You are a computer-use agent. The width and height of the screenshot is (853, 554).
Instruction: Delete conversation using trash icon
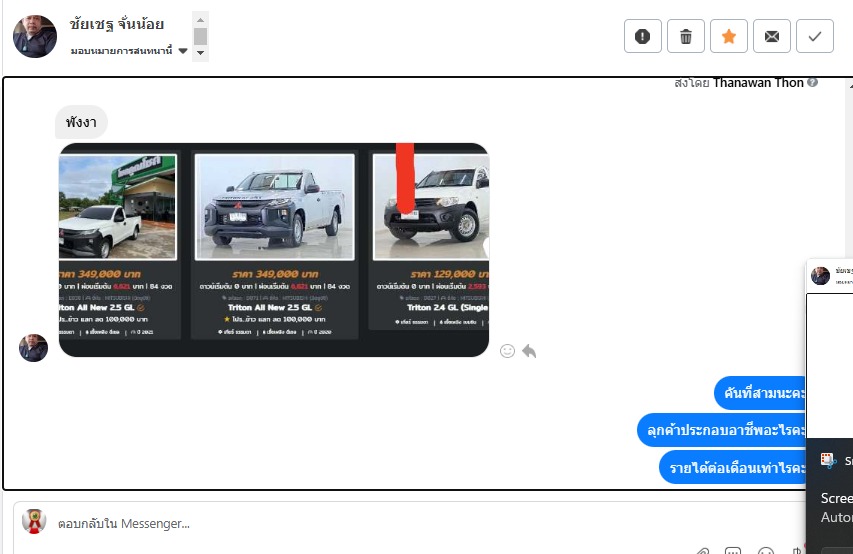[685, 36]
